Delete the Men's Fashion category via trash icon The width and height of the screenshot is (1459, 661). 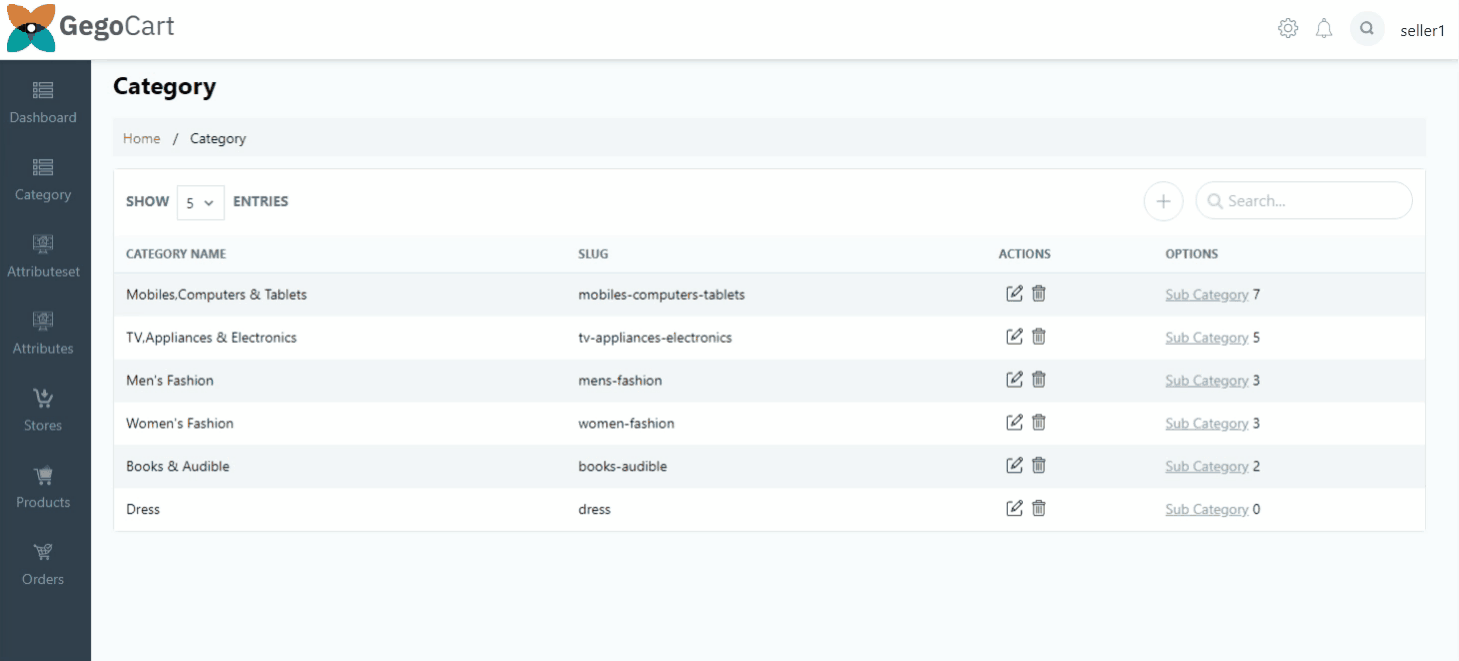[x=1039, y=380]
